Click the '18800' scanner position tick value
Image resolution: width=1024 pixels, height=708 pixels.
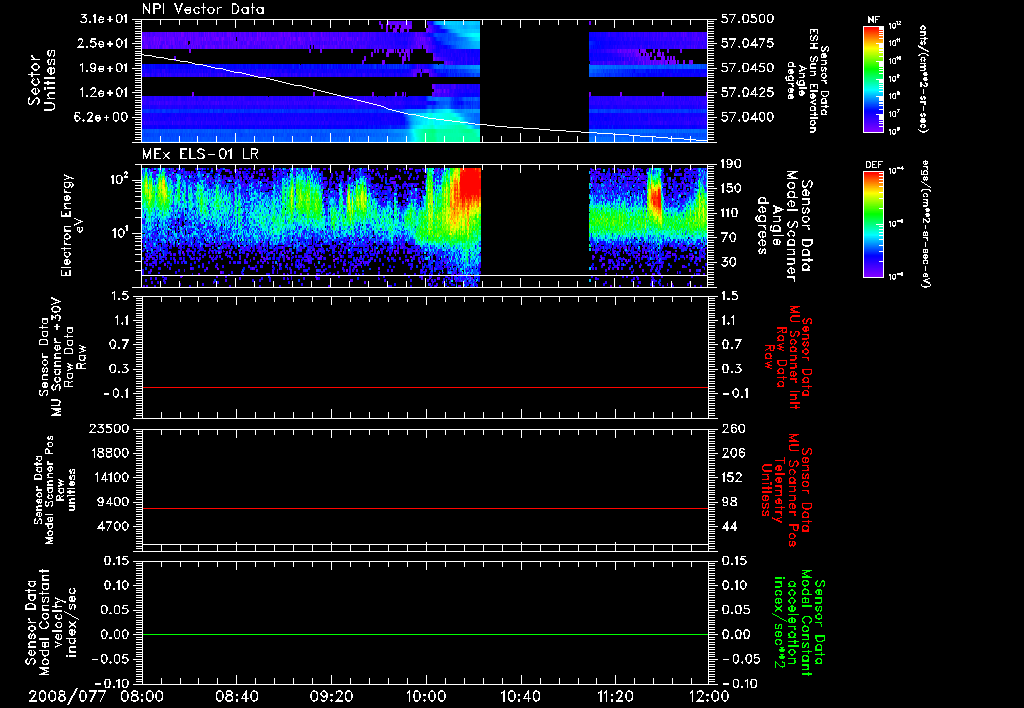[108, 453]
